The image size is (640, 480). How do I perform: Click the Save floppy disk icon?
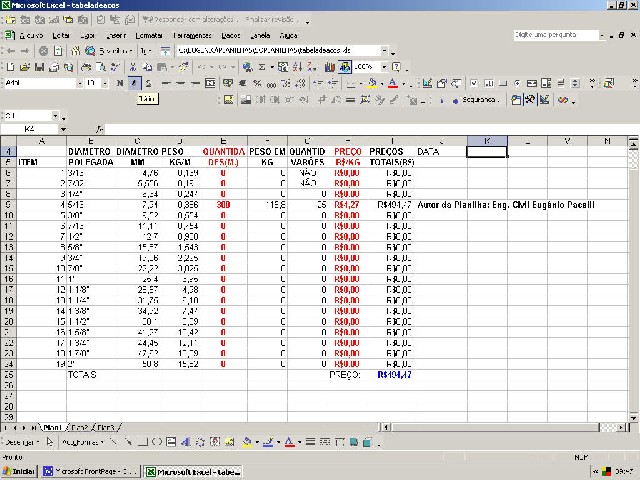(39, 67)
